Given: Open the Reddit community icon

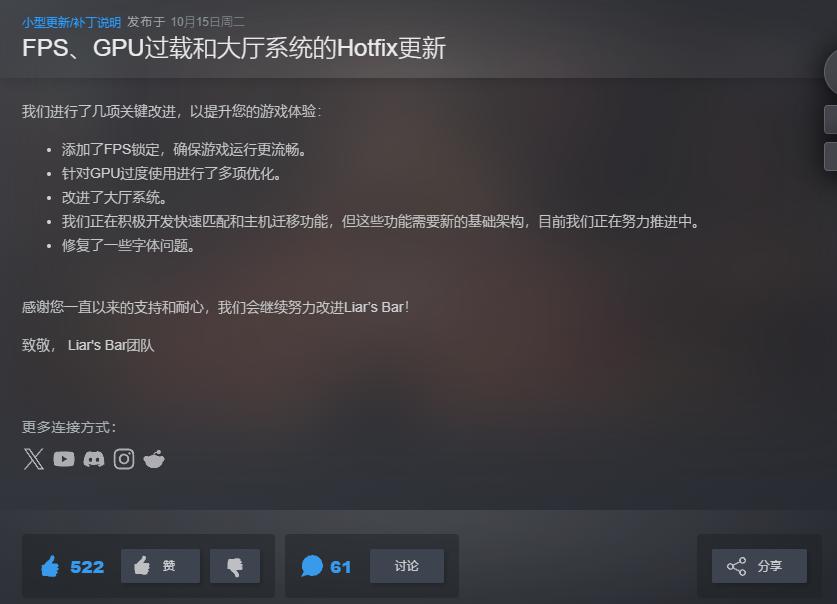Looking at the screenshot, I should coord(154,459).
